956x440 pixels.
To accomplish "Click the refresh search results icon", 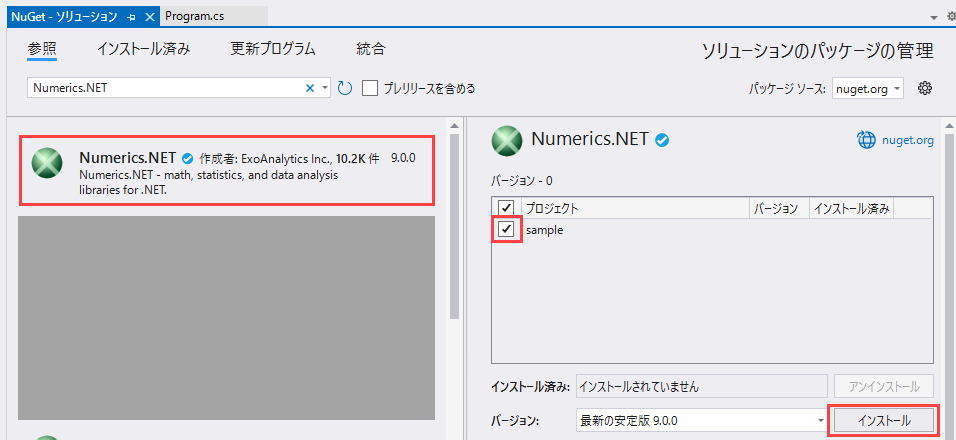I will pos(345,88).
